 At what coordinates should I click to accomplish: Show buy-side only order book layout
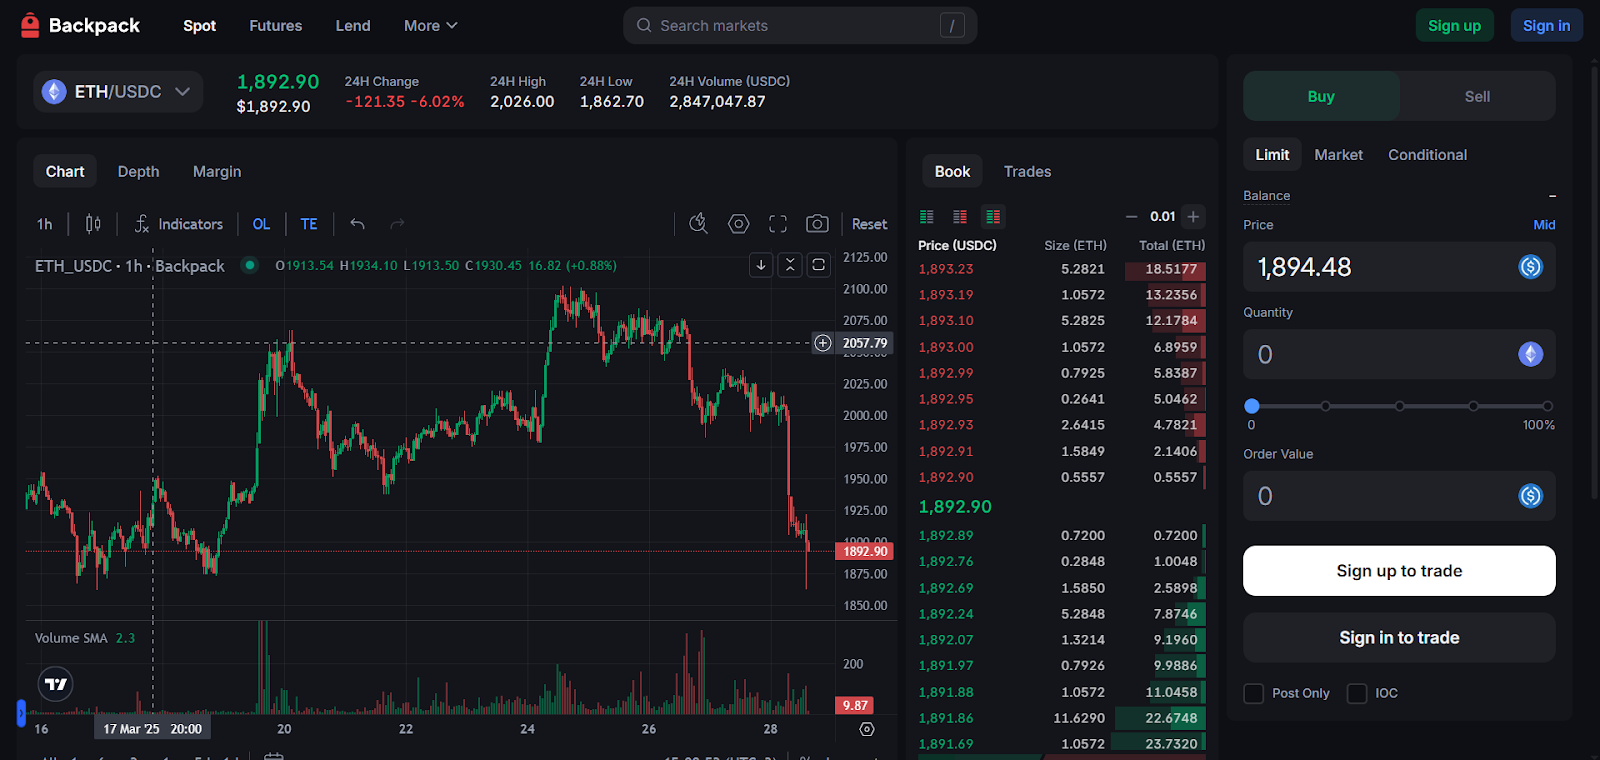[x=927, y=217]
